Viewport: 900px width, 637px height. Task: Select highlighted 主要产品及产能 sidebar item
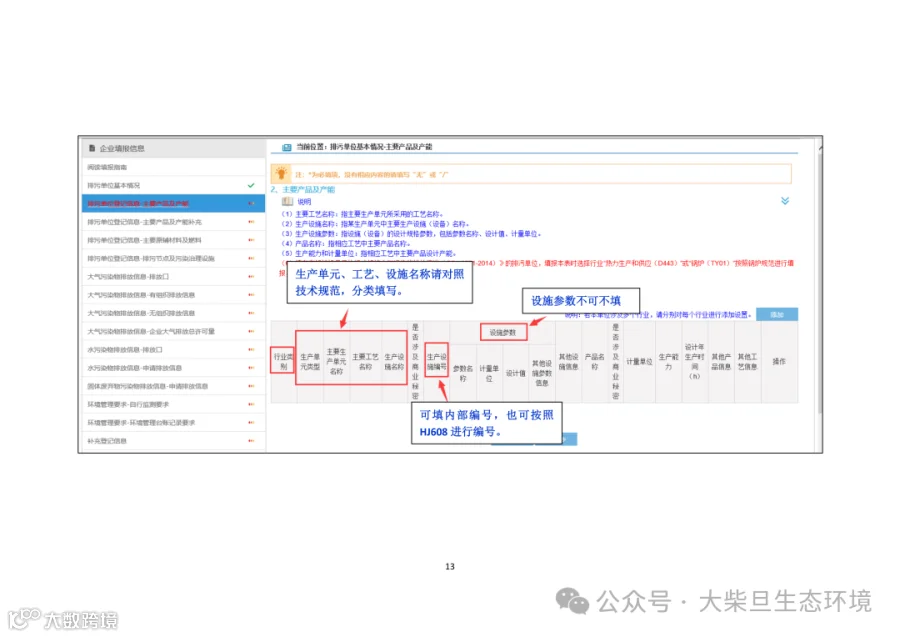tap(174, 204)
